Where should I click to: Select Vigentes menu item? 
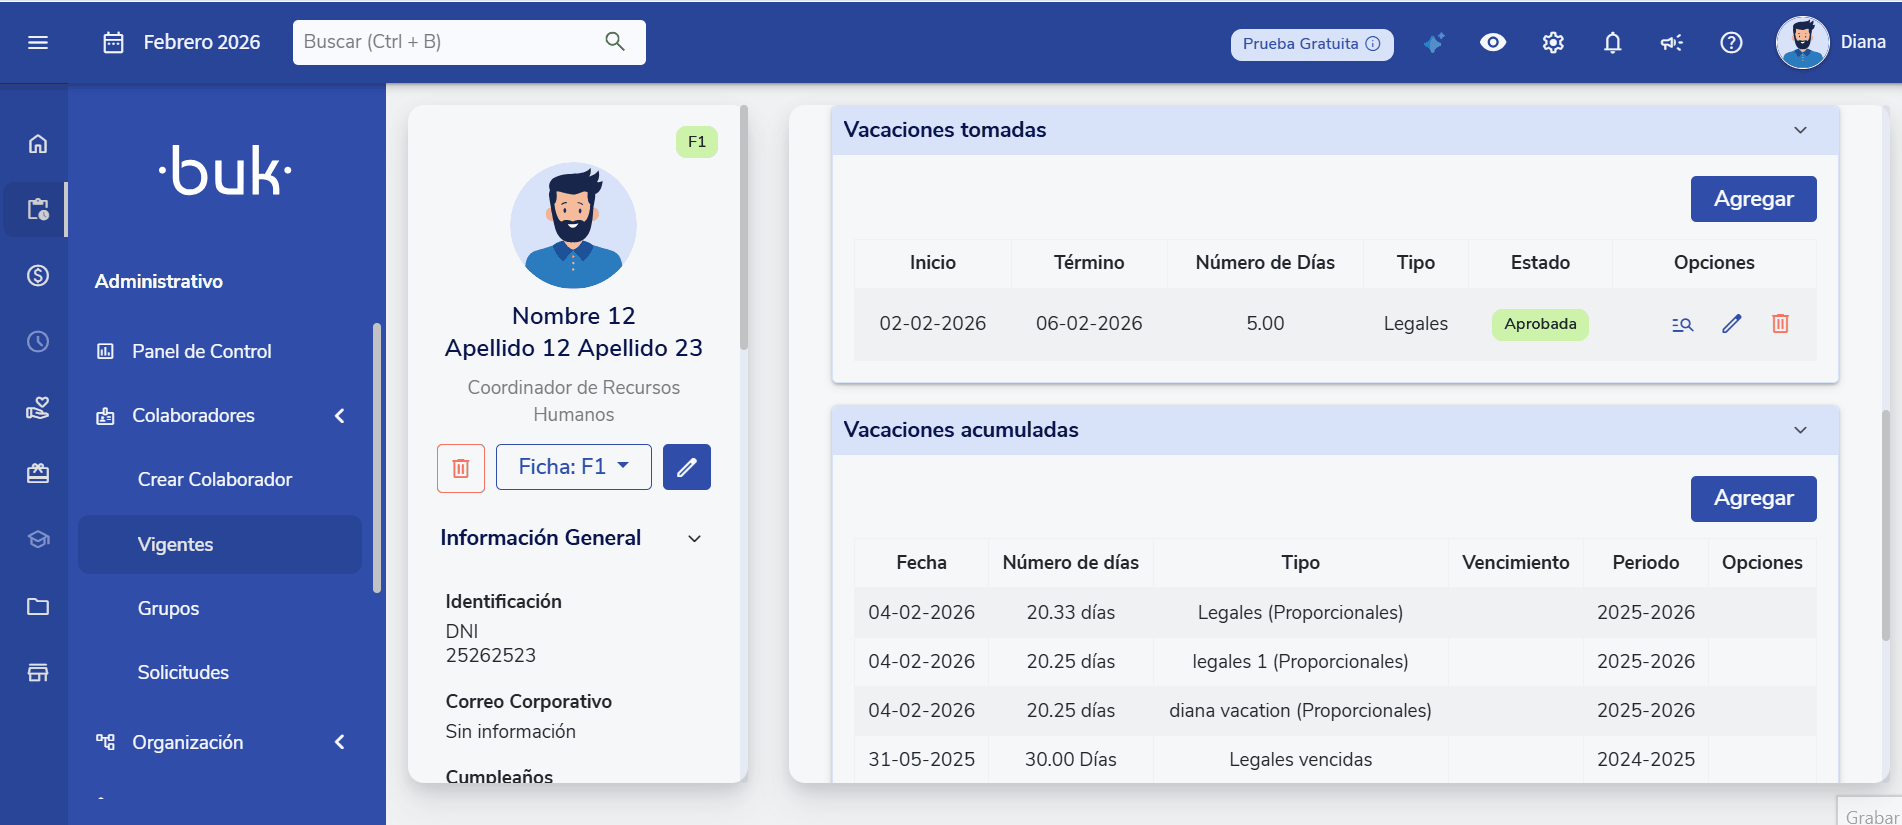[x=220, y=544]
